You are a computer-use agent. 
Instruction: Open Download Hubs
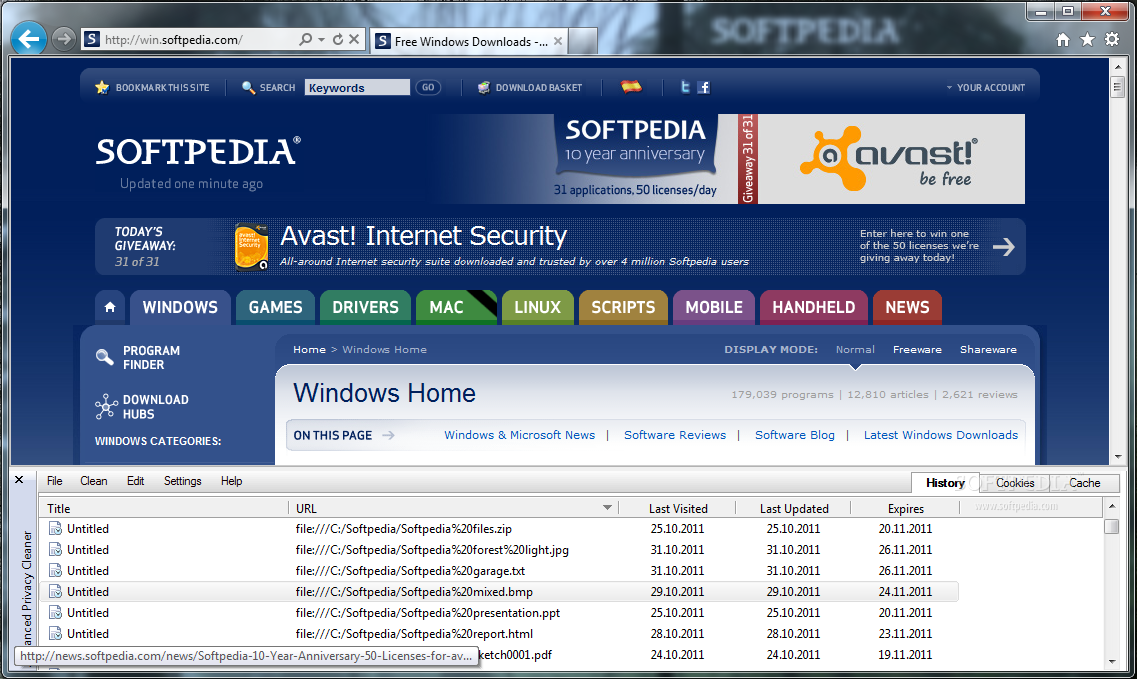(x=142, y=406)
